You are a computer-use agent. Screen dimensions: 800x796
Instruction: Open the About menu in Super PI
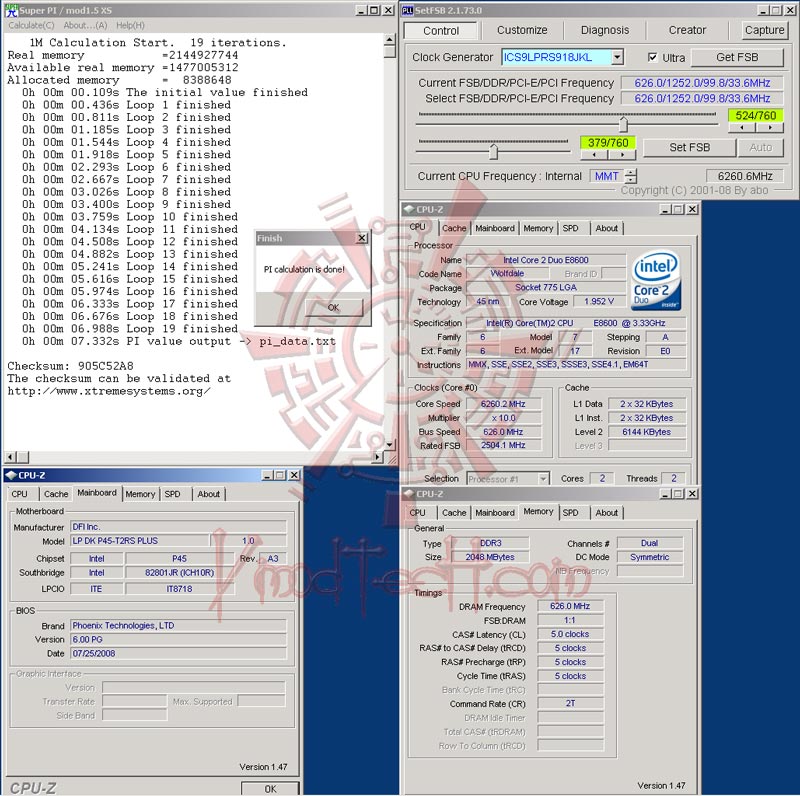[x=85, y=25]
